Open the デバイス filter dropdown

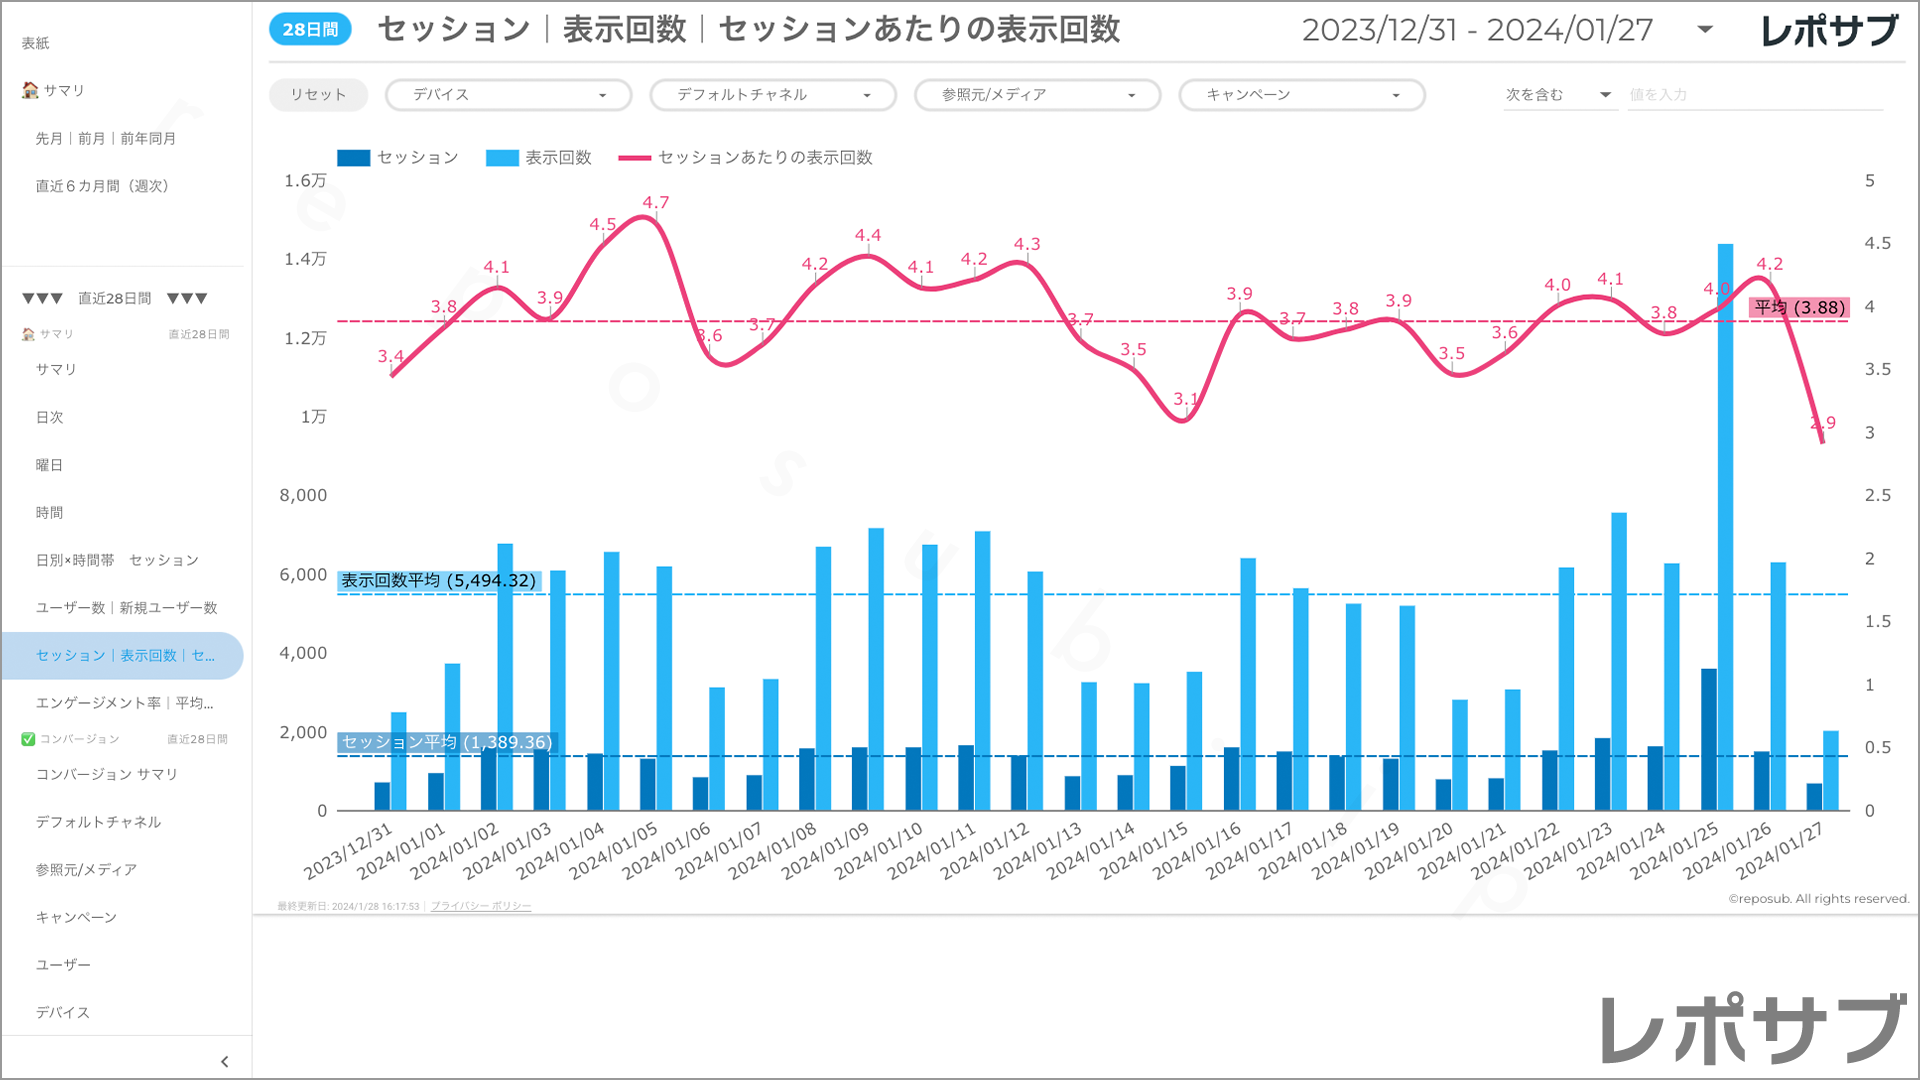[x=508, y=95]
